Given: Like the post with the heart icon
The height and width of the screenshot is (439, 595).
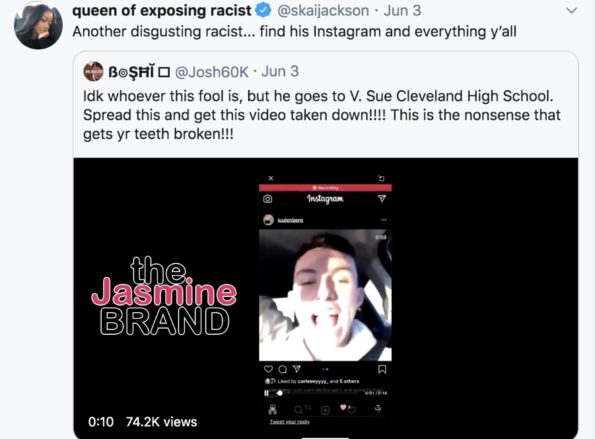Looking at the screenshot, I should [x=268, y=369].
